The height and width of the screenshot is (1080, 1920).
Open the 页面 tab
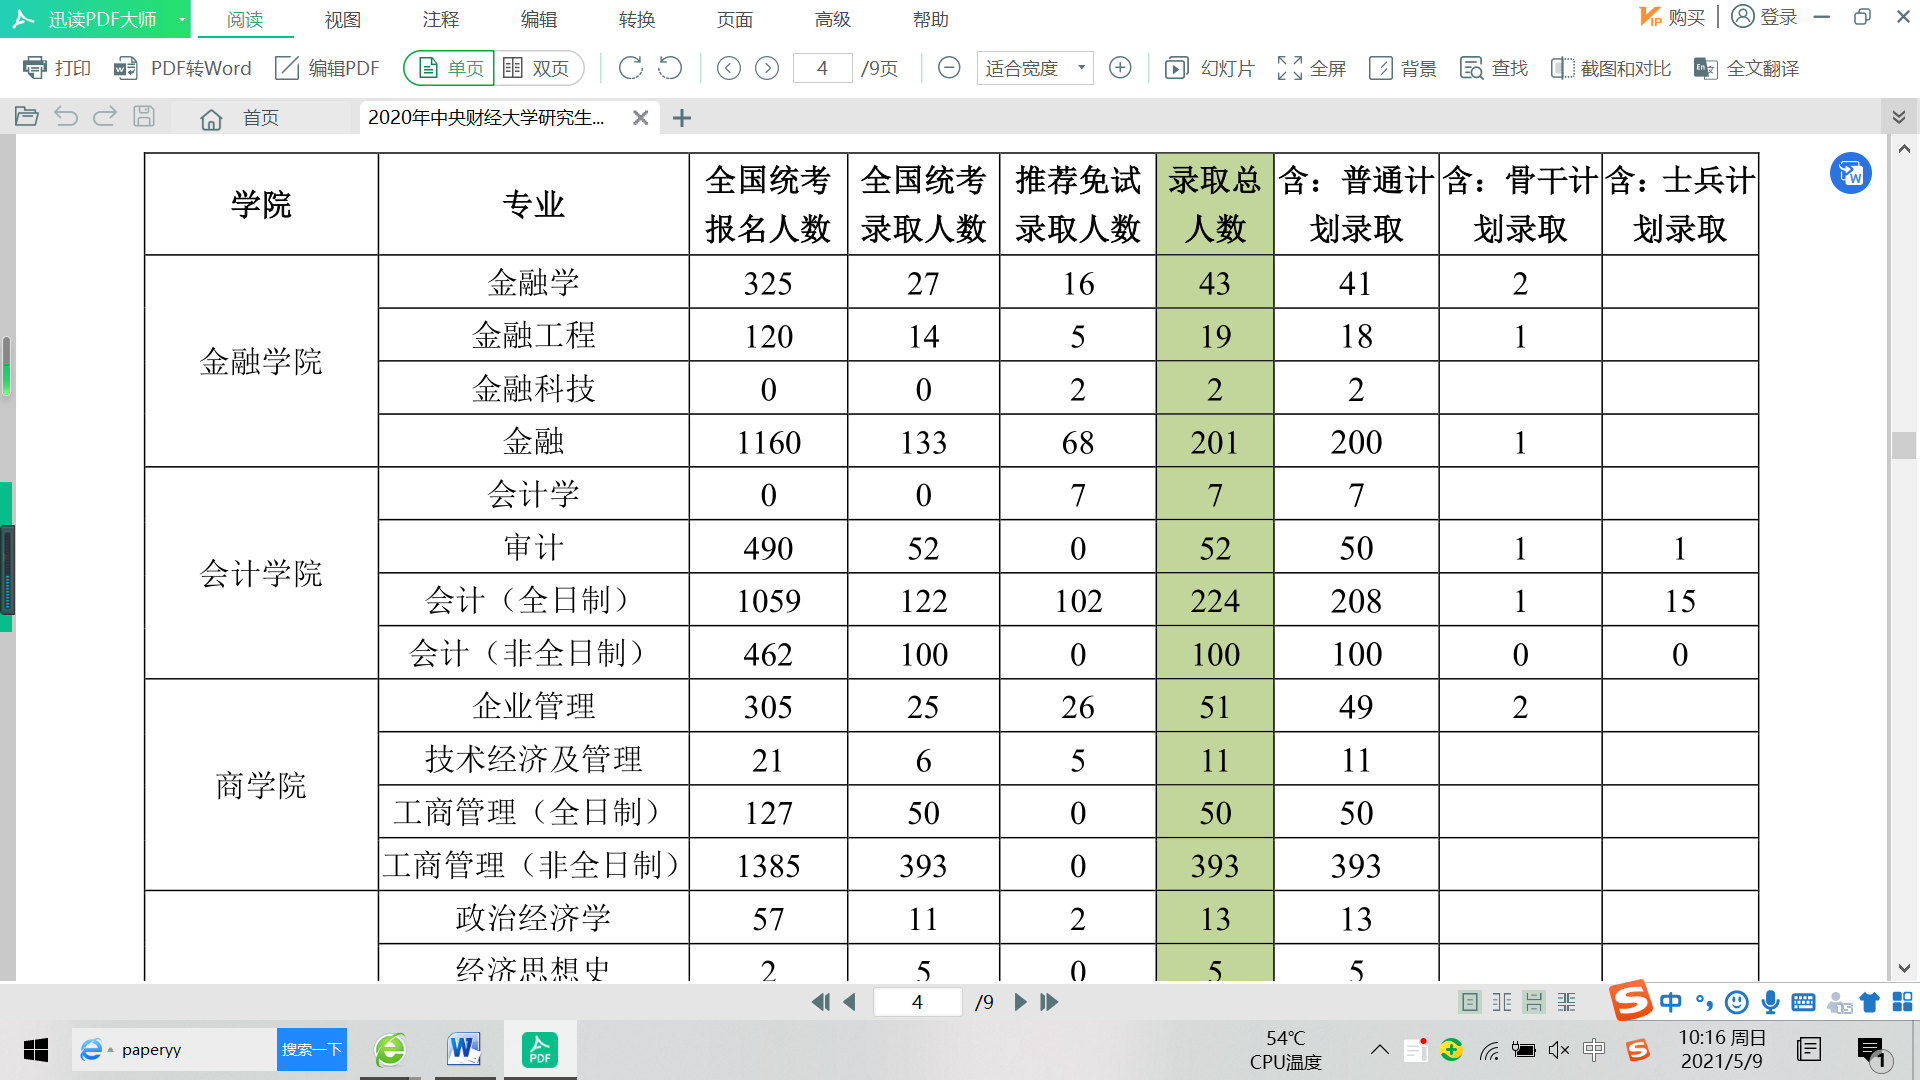click(x=734, y=19)
